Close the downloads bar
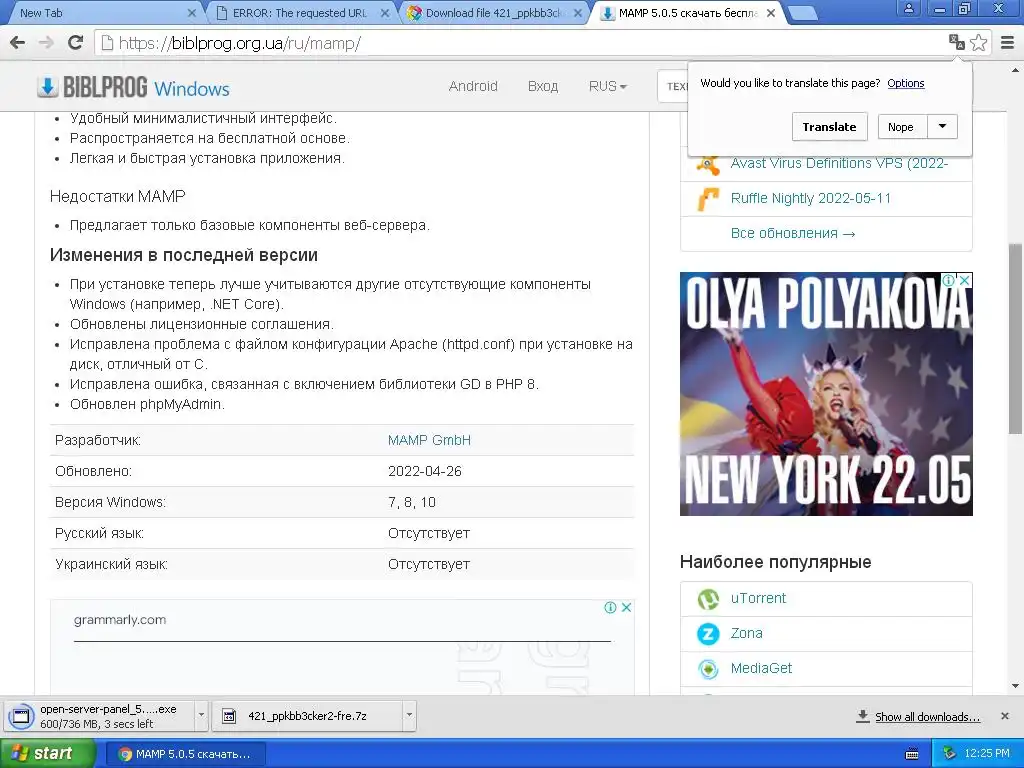 pyautogui.click(x=1005, y=716)
